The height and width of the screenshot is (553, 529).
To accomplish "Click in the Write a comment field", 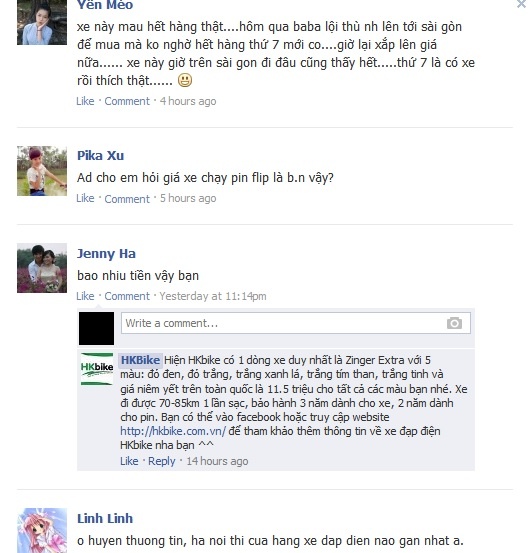I will [x=296, y=323].
